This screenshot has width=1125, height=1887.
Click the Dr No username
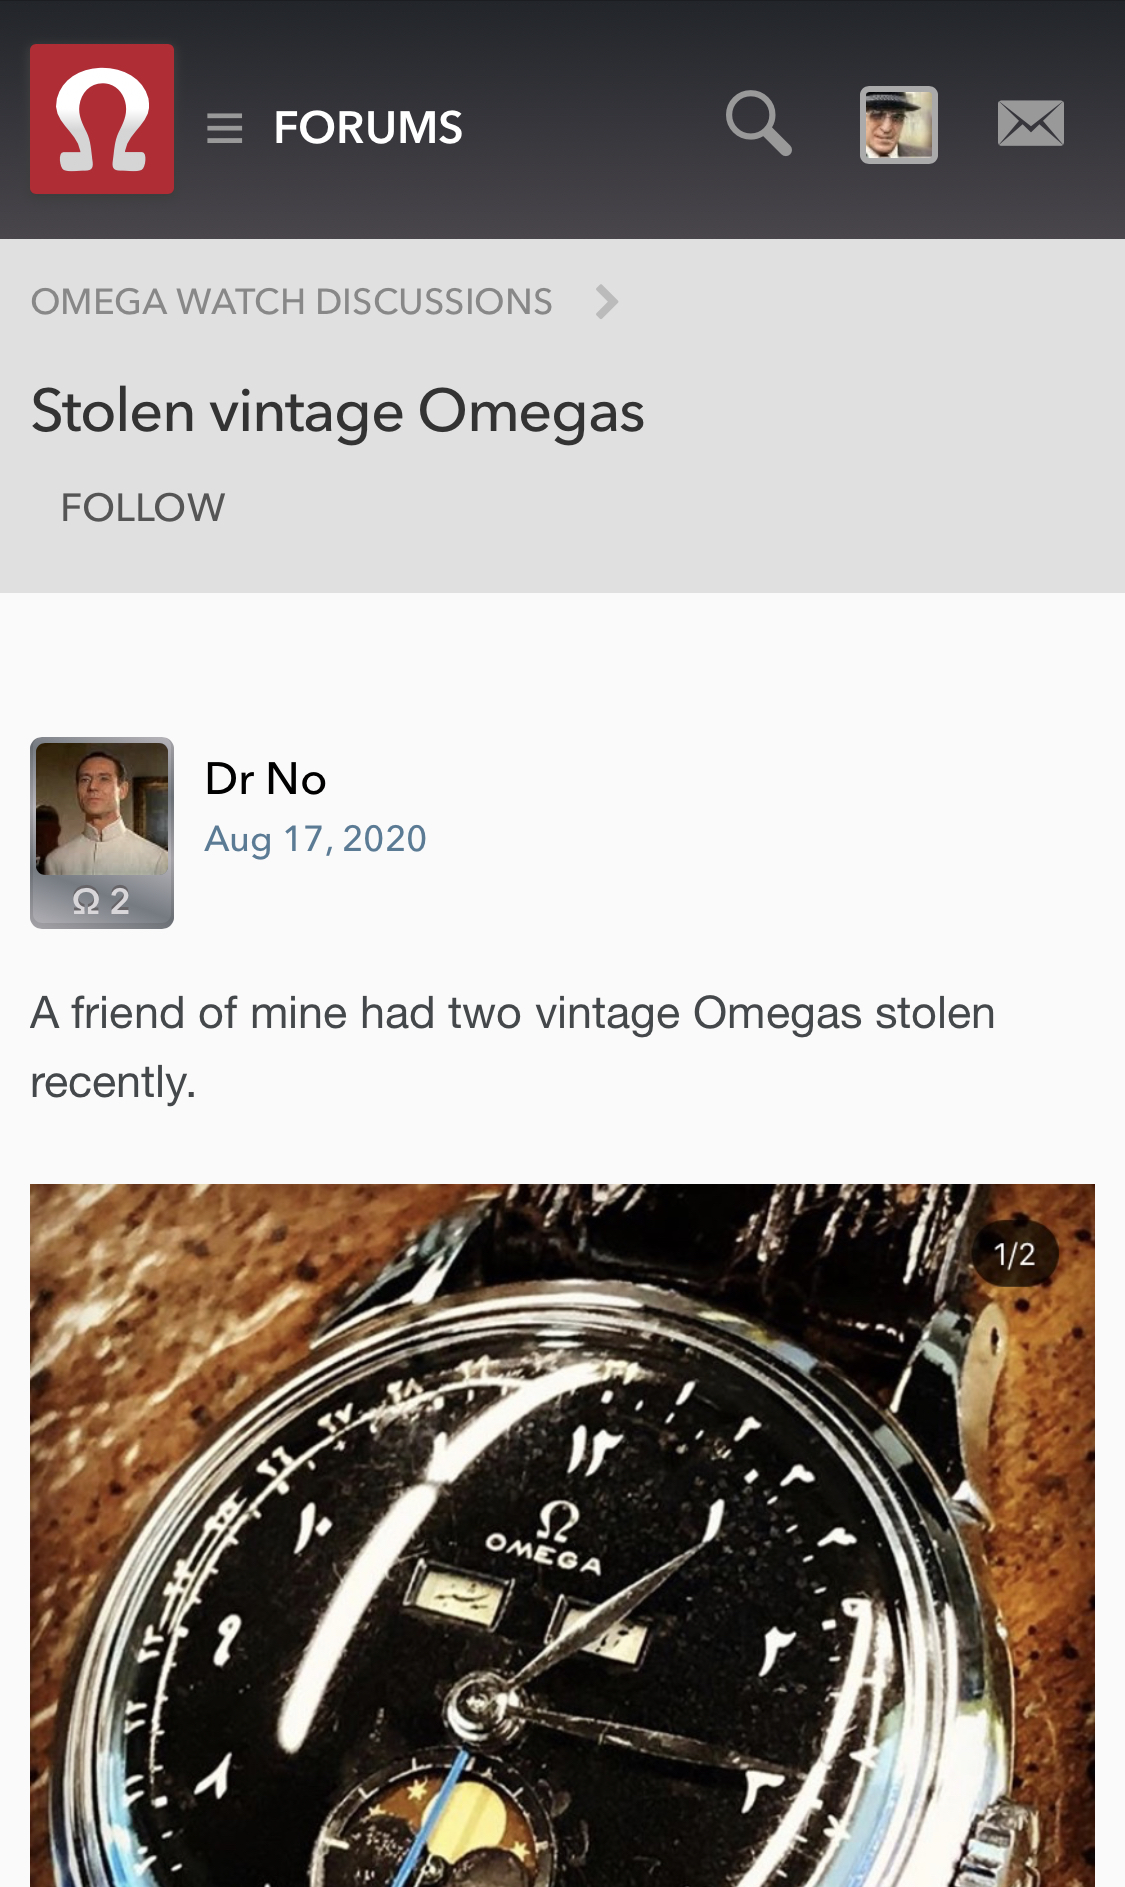click(x=265, y=779)
